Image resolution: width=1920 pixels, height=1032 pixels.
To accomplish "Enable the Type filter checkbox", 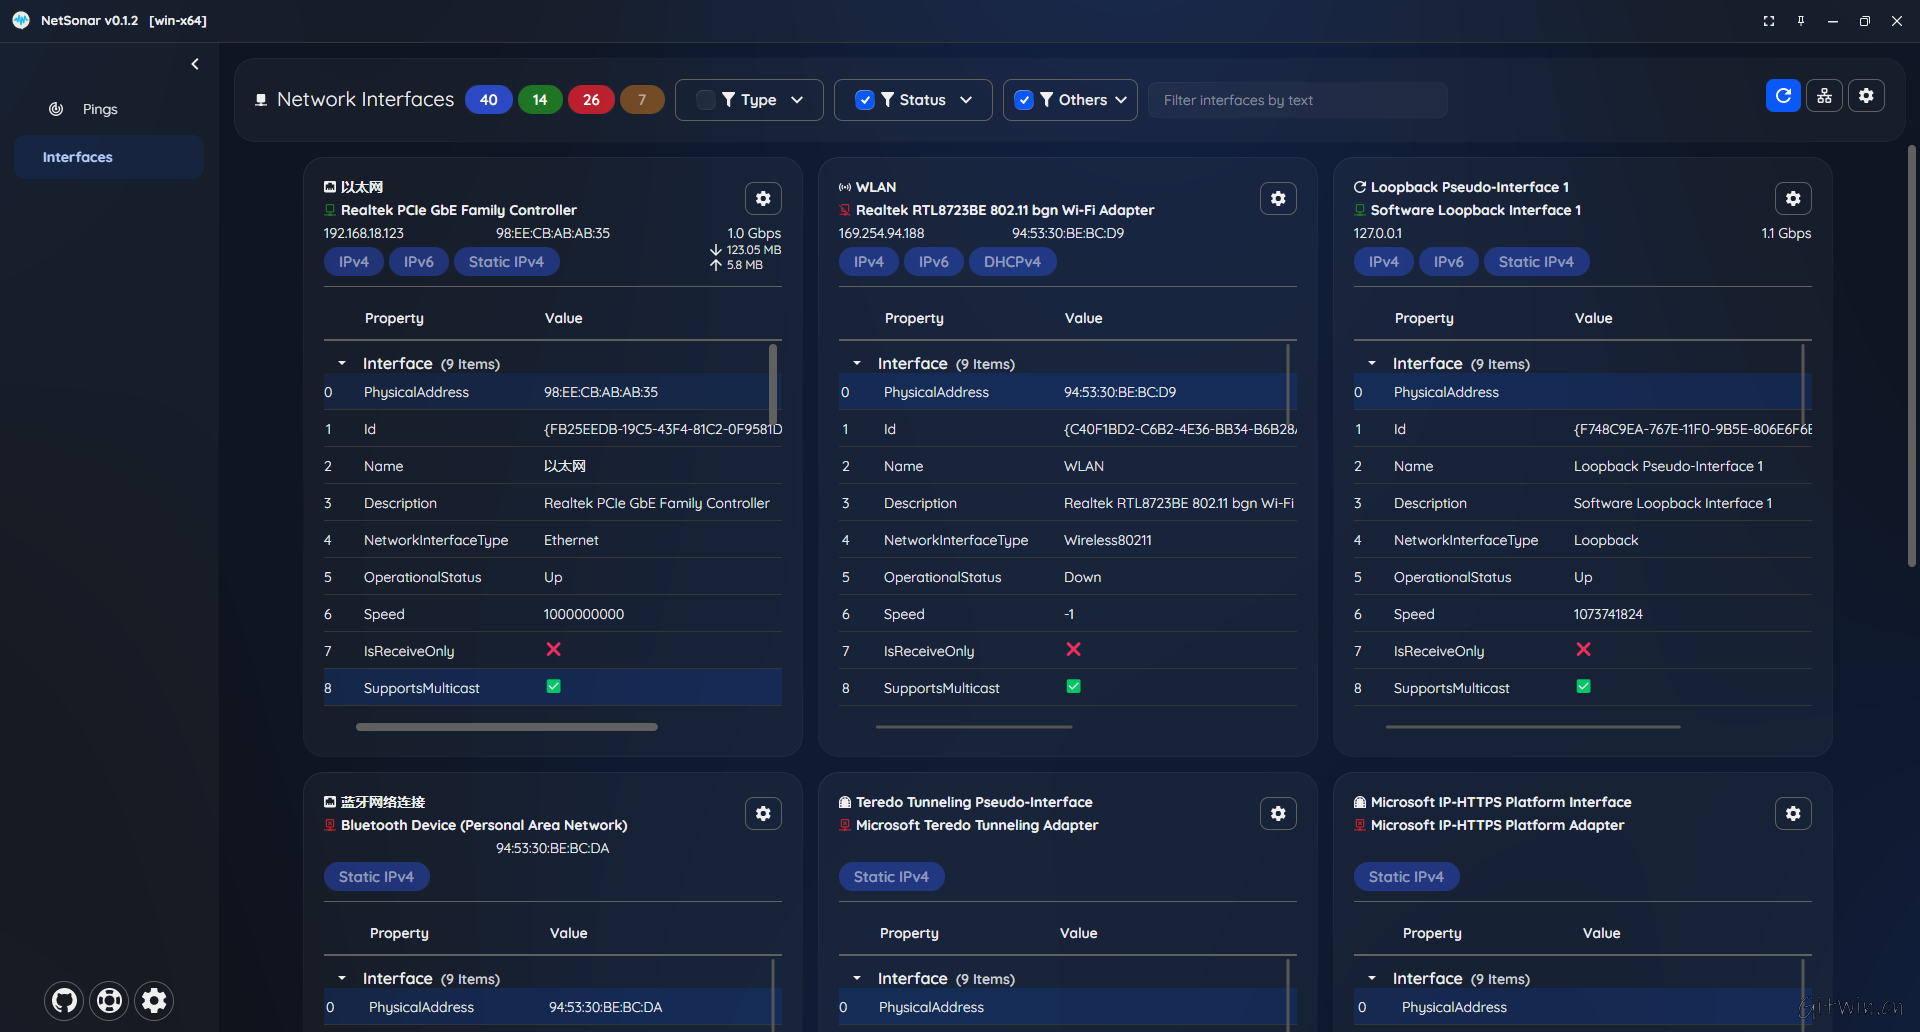I will pos(705,100).
